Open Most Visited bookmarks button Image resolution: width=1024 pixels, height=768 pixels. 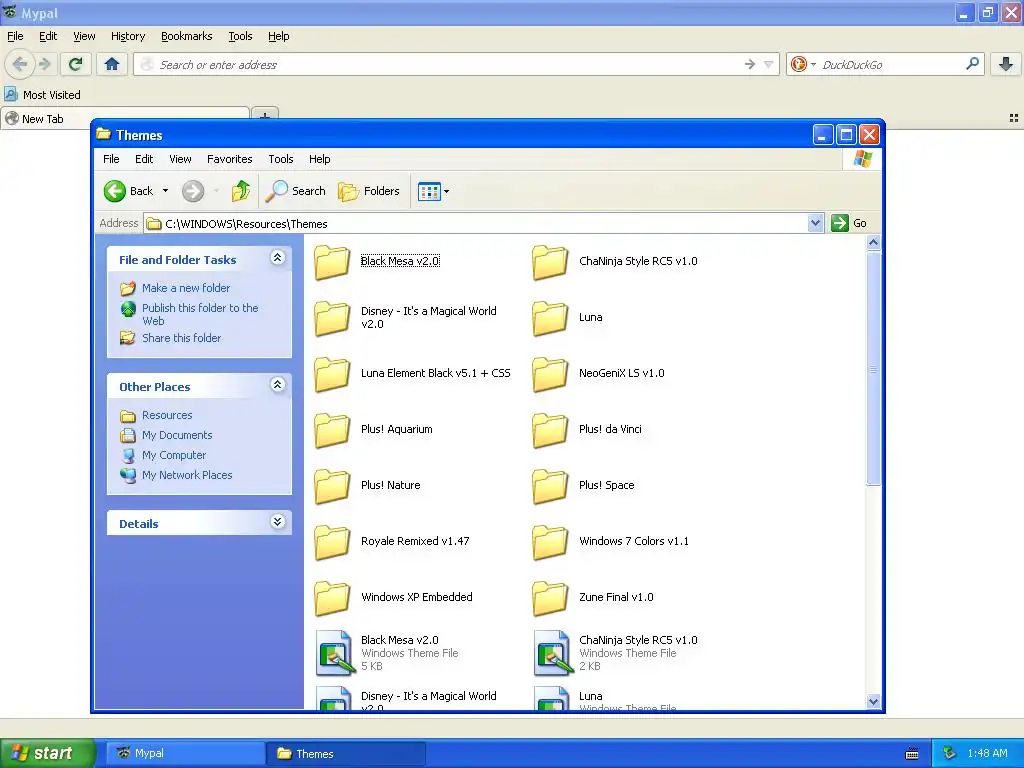tap(42, 95)
